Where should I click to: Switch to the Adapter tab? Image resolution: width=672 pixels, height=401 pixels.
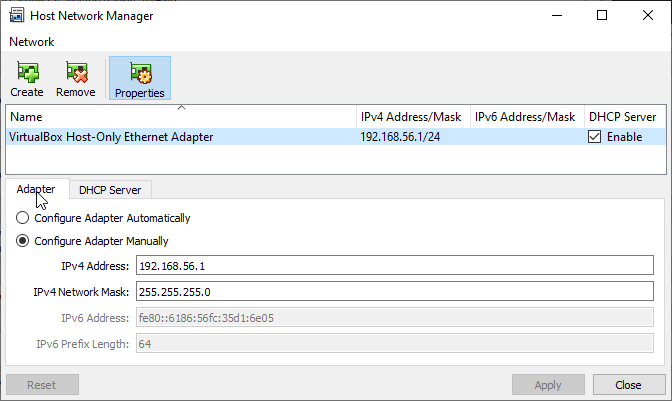point(36,189)
